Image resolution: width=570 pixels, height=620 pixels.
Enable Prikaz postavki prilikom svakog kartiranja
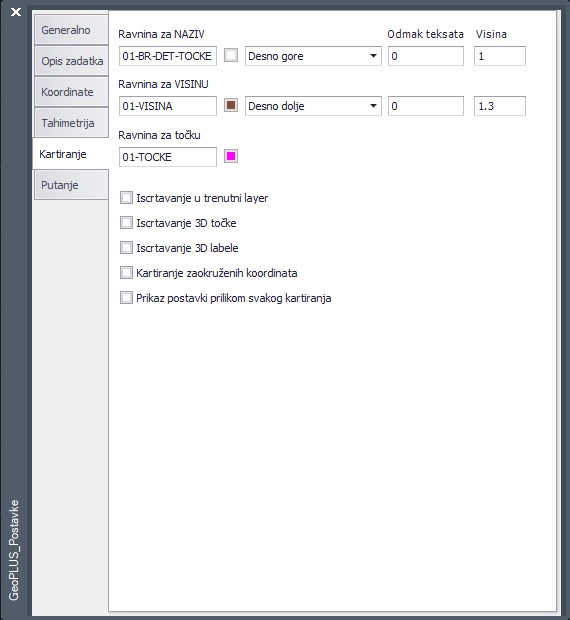(126, 298)
